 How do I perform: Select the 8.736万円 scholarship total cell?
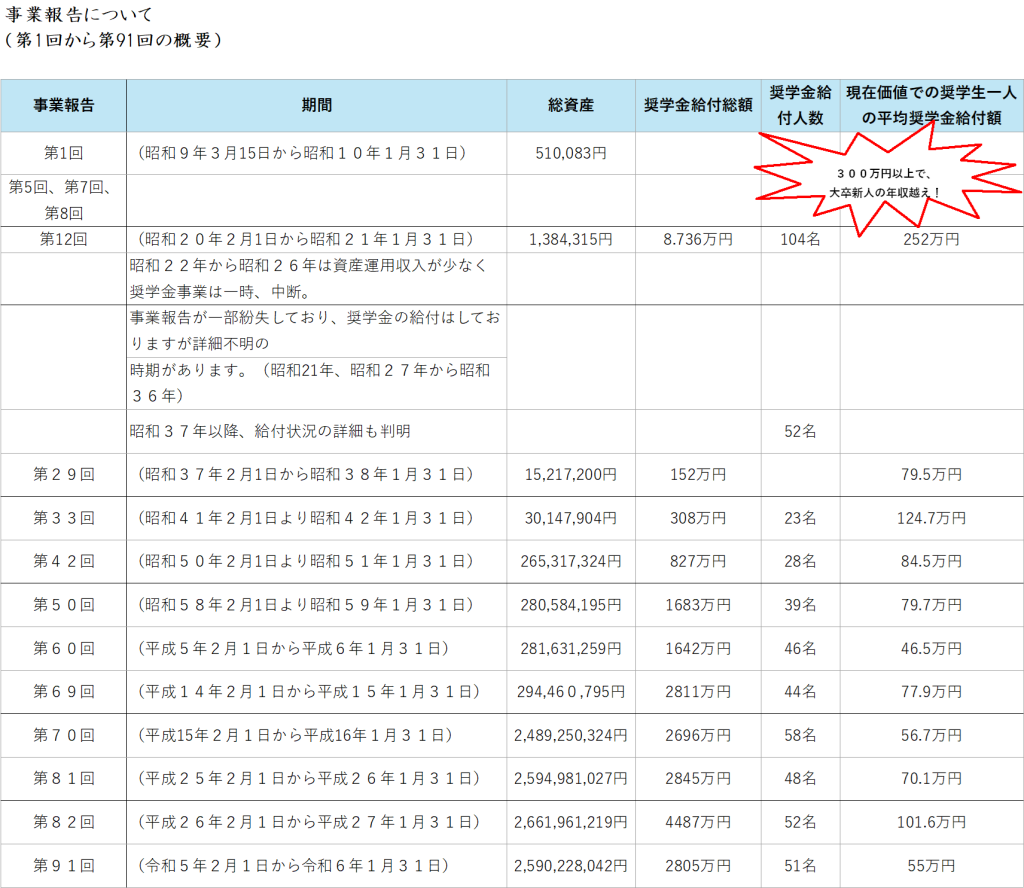698,240
